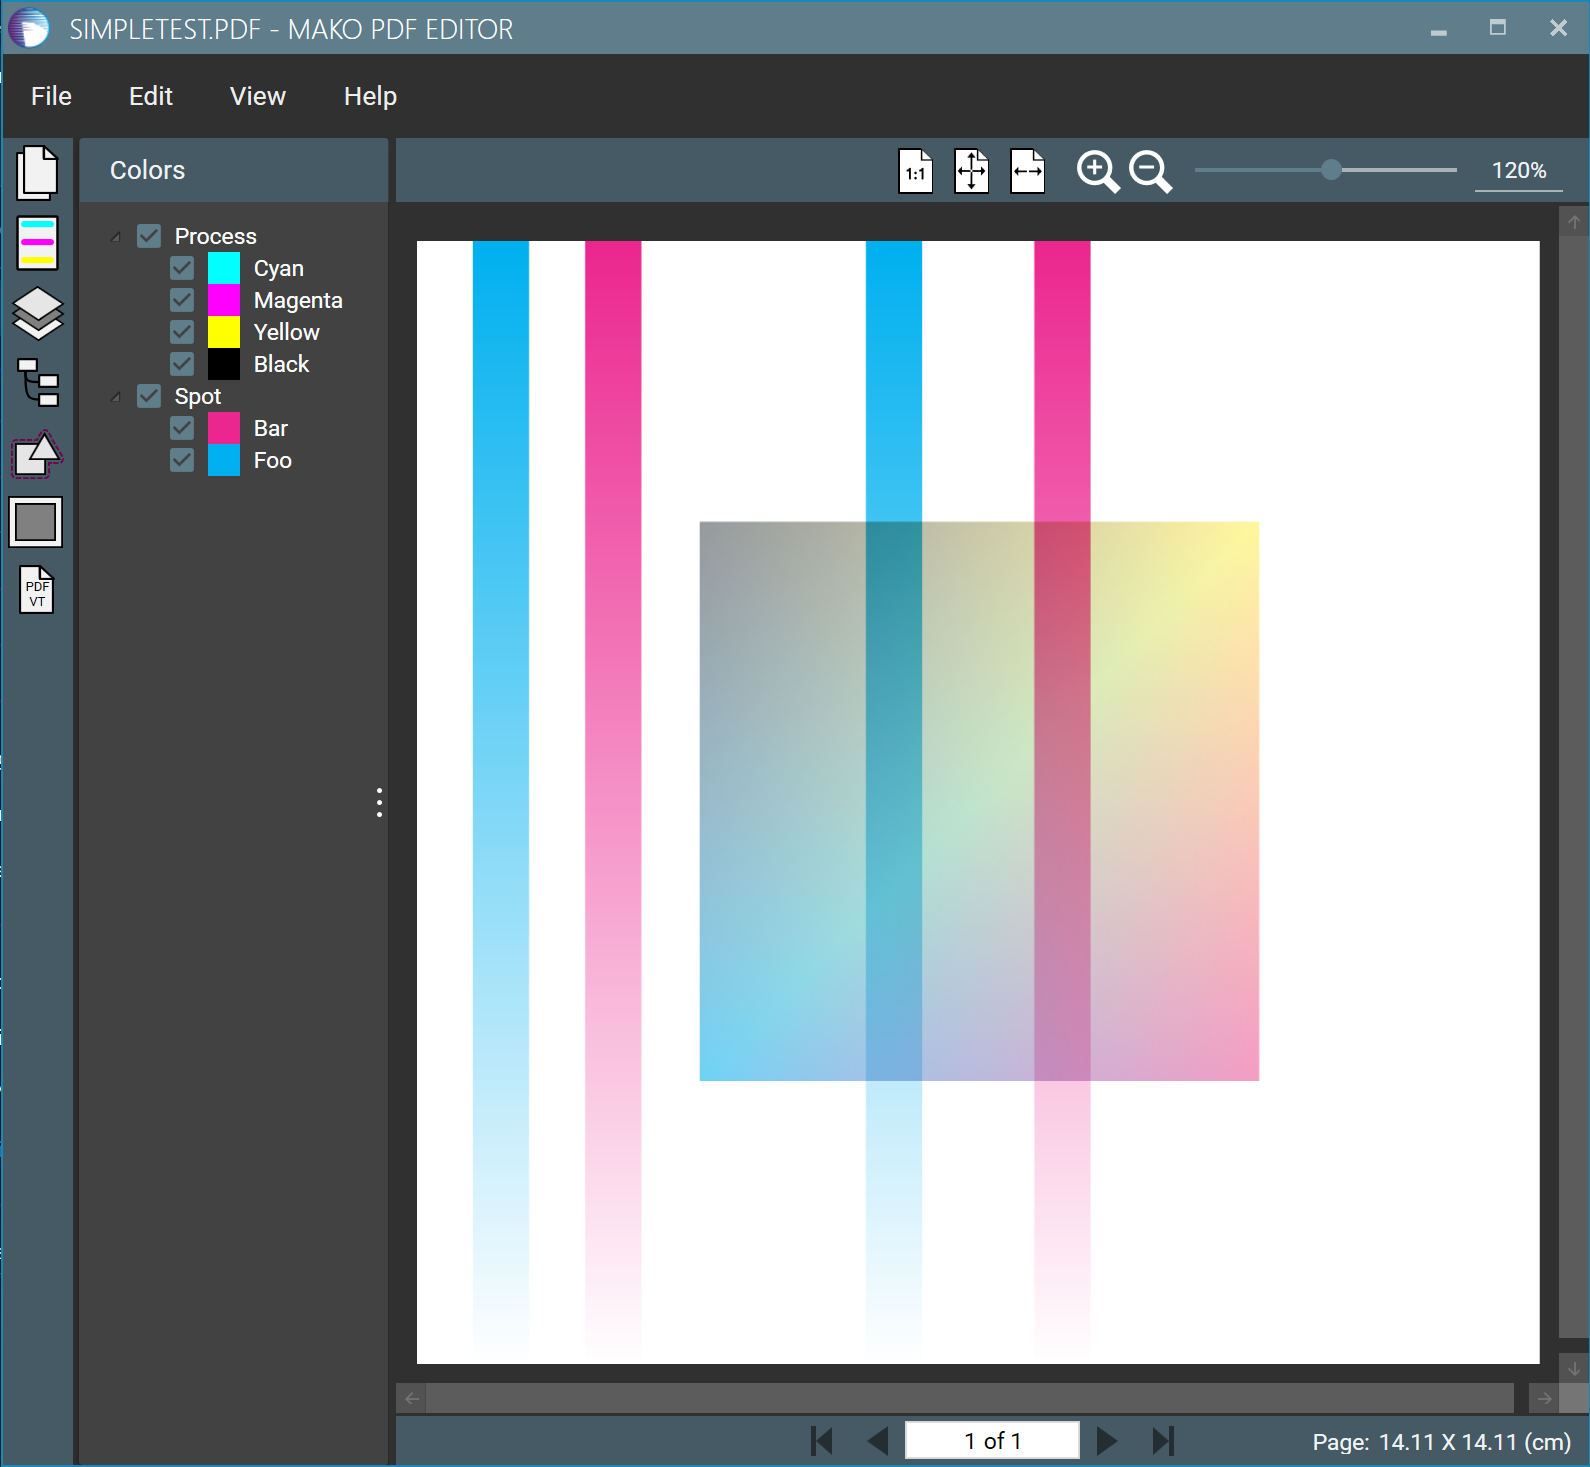Zoom out with the magnifier minus

click(1150, 171)
